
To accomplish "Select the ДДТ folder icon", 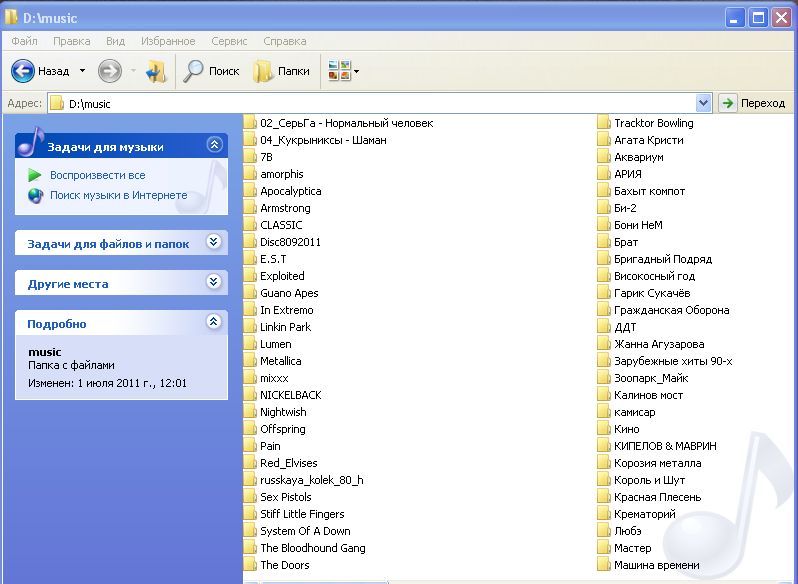I will pos(604,327).
